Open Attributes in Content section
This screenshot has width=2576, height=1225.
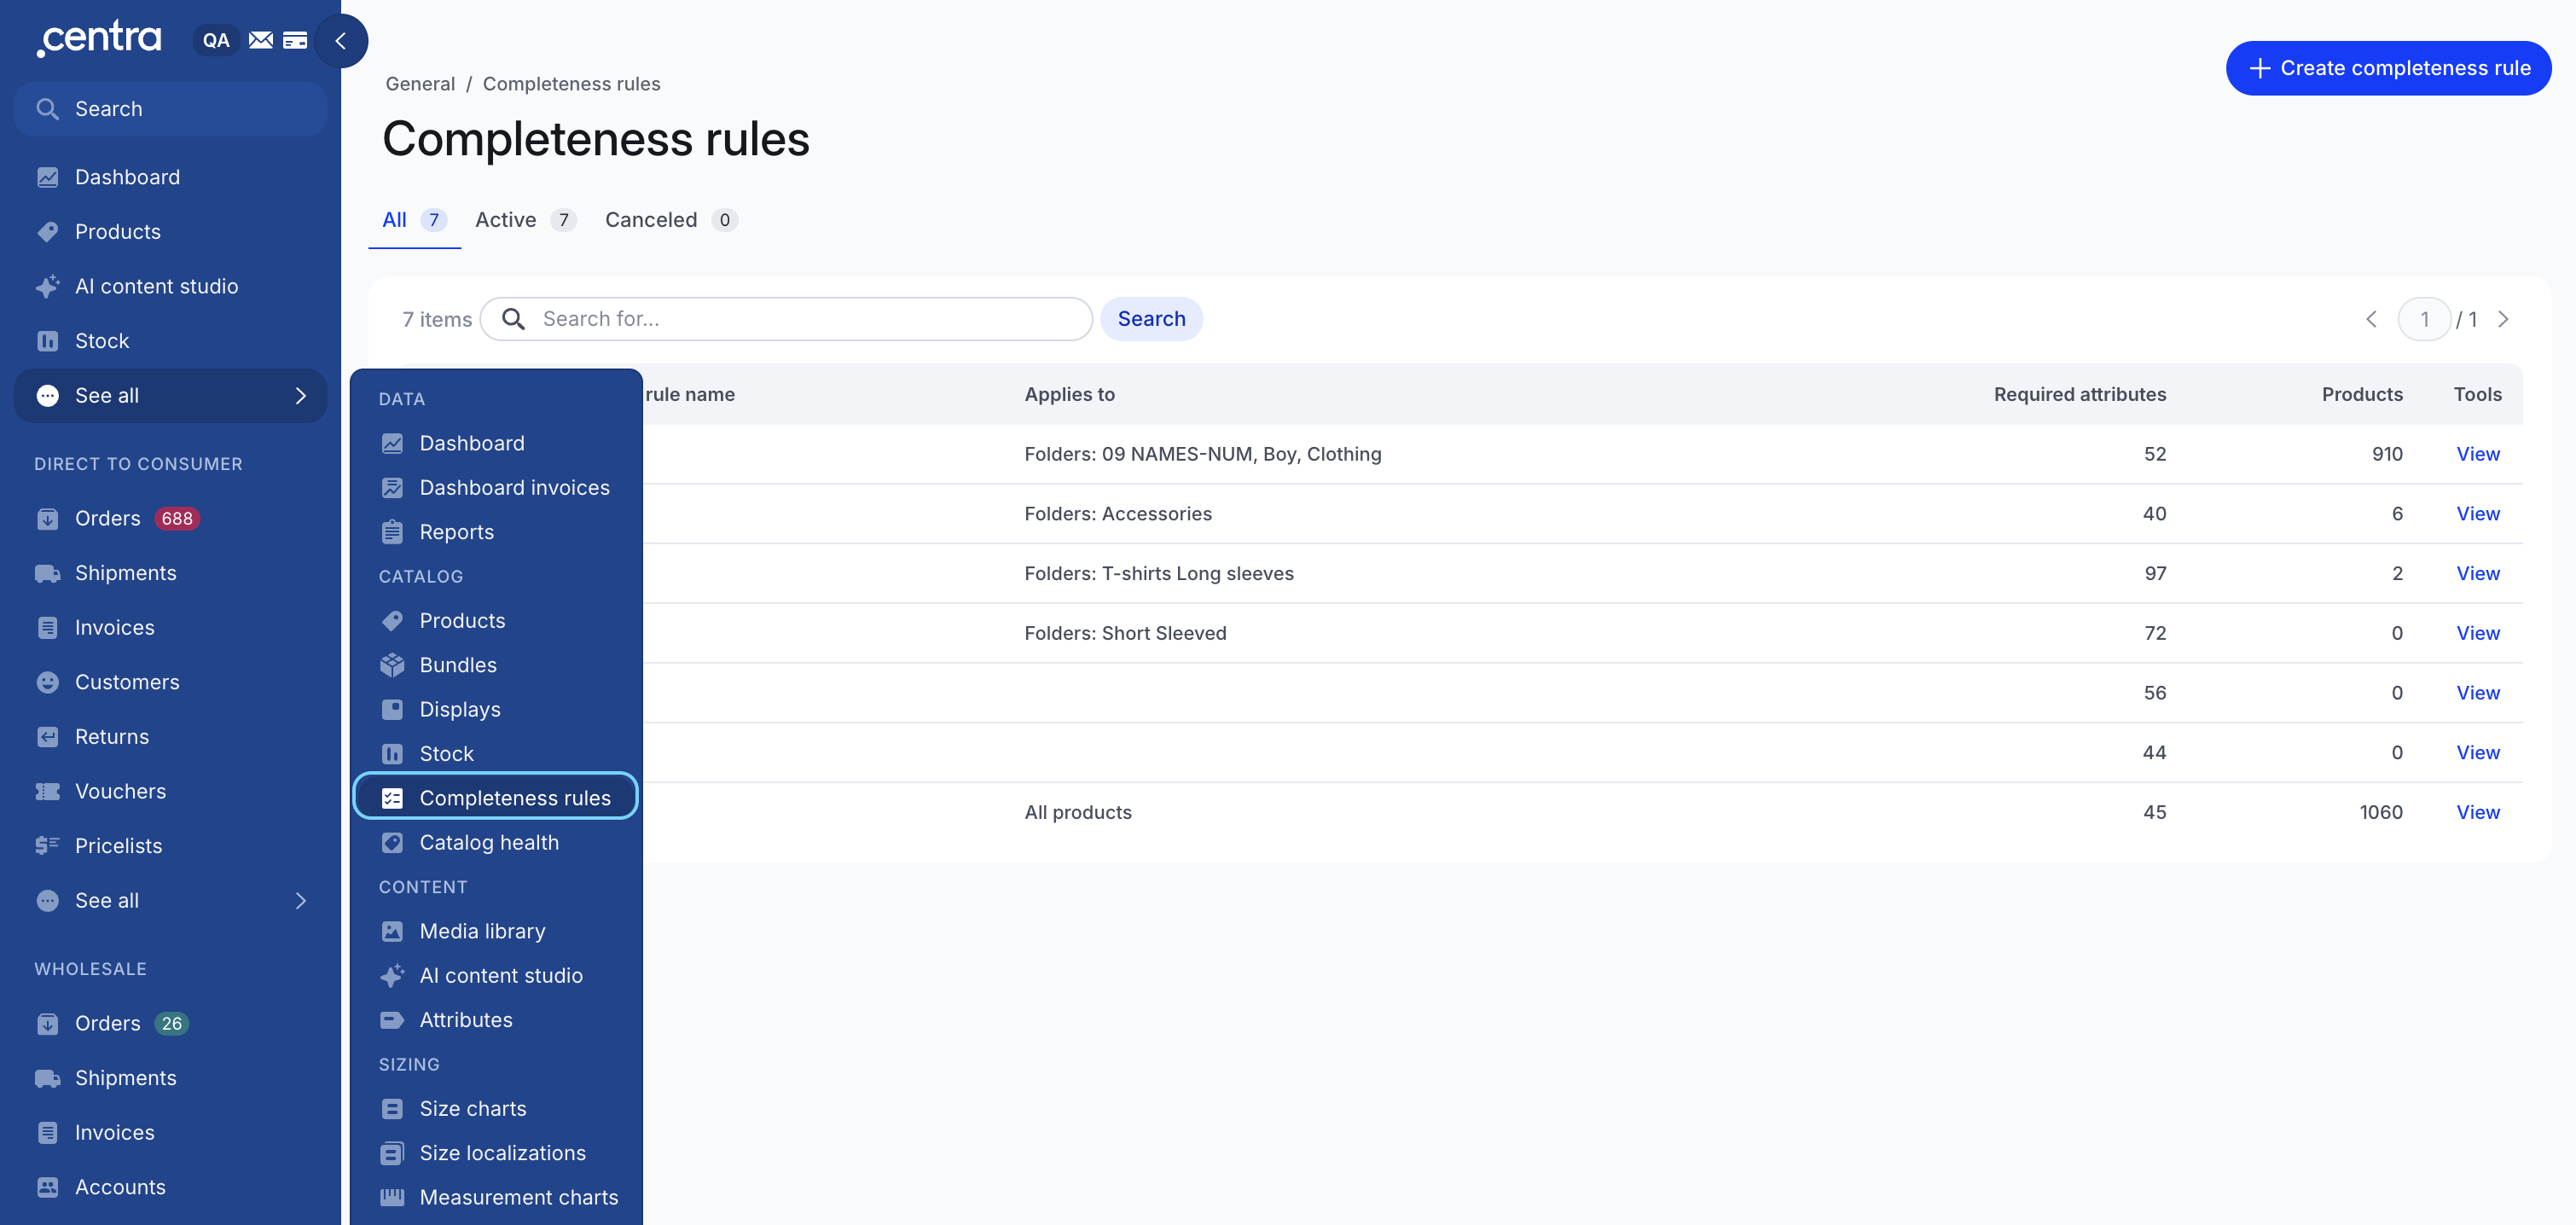pos(496,1020)
